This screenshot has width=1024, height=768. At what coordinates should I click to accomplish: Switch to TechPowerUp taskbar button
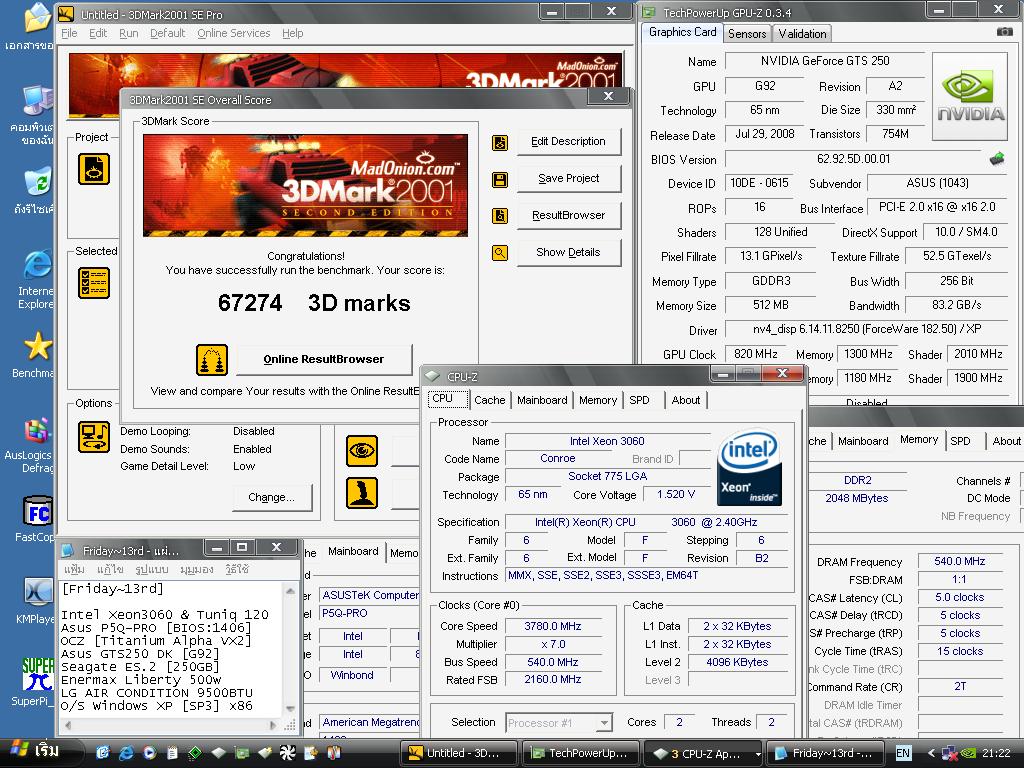(x=582, y=753)
